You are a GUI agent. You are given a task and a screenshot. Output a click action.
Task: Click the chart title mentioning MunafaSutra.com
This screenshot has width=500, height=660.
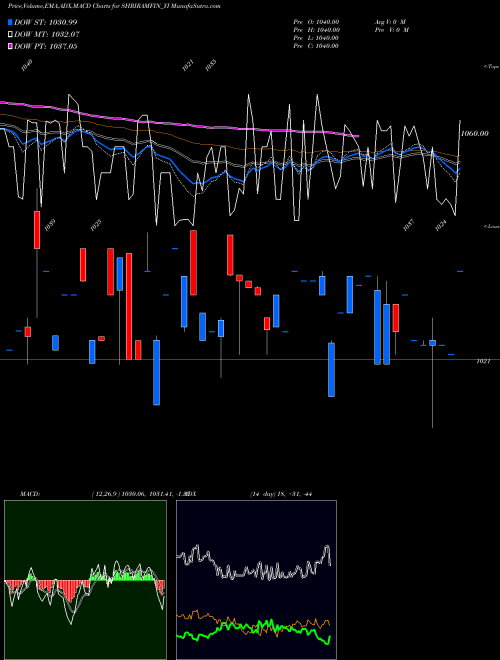point(114,6)
